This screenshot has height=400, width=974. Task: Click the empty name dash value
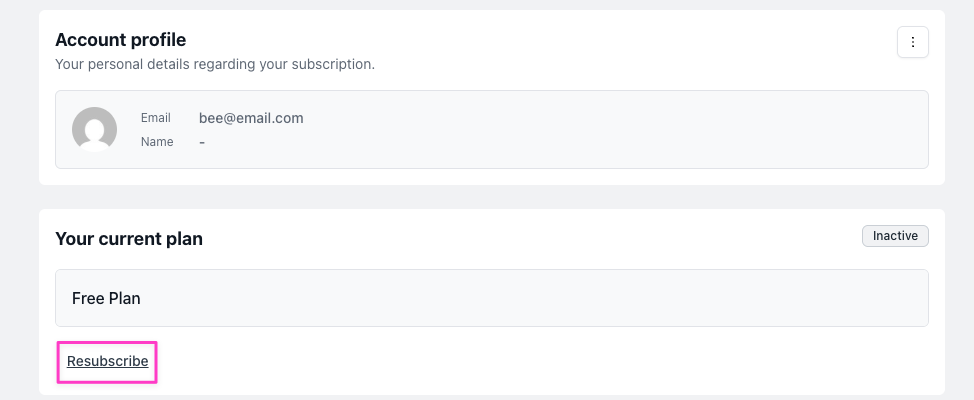tap(202, 142)
